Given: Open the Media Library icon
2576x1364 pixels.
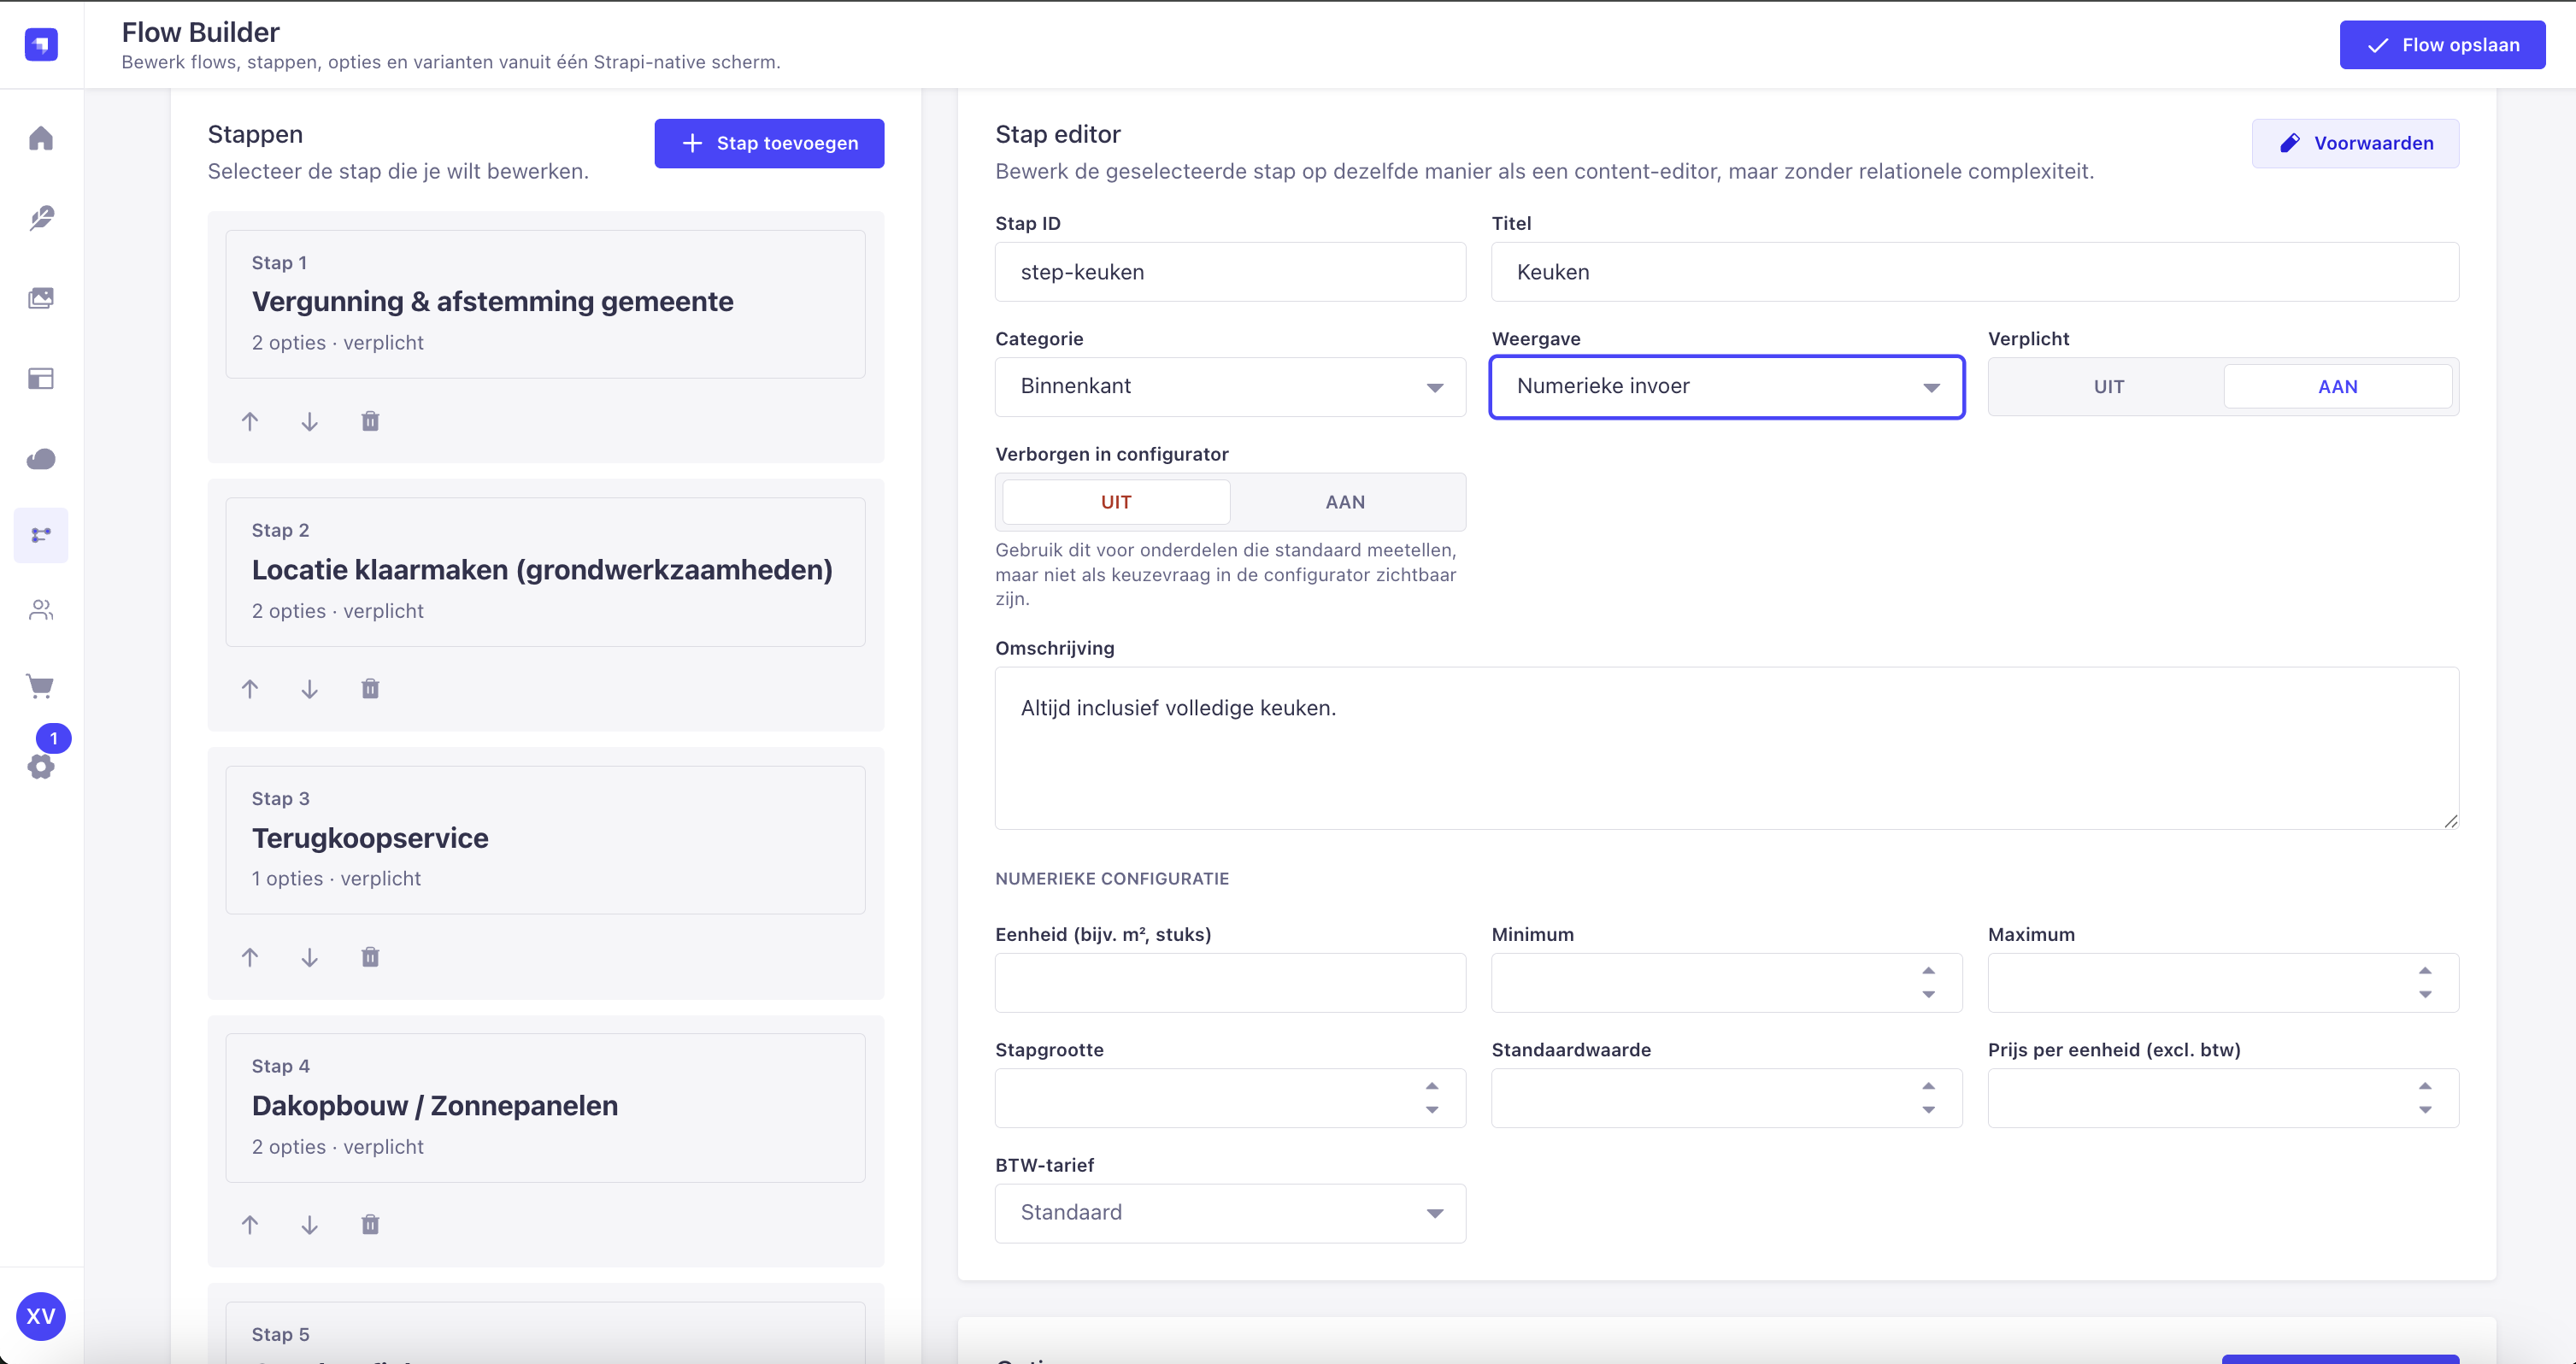Looking at the screenshot, I should [x=41, y=298].
